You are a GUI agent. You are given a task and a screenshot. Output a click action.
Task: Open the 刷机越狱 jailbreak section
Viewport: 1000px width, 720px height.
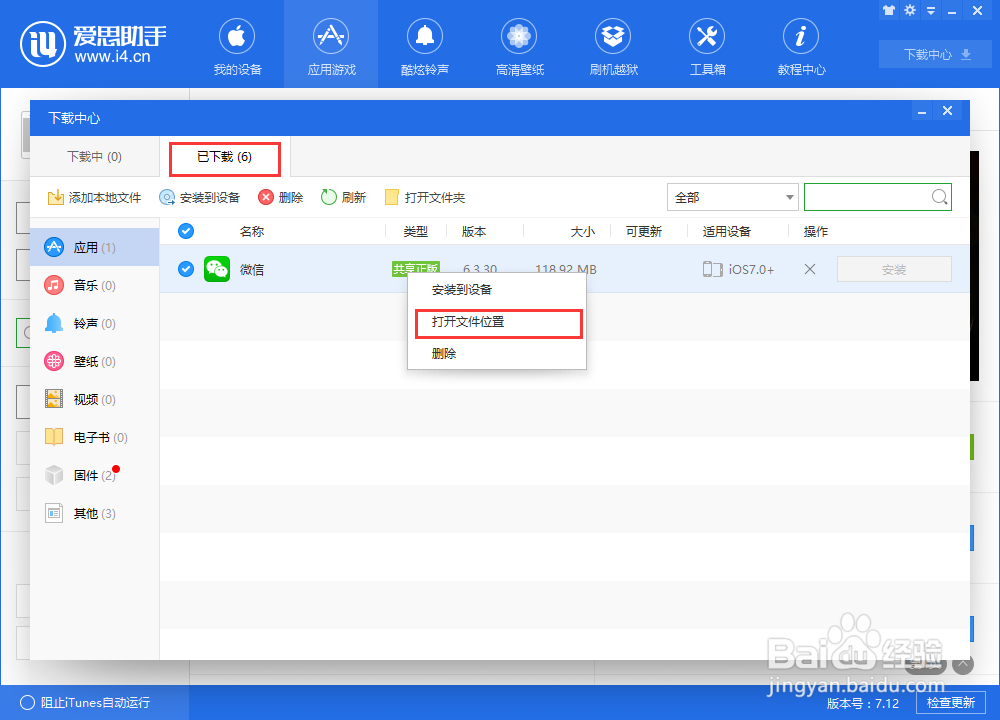[x=613, y=45]
